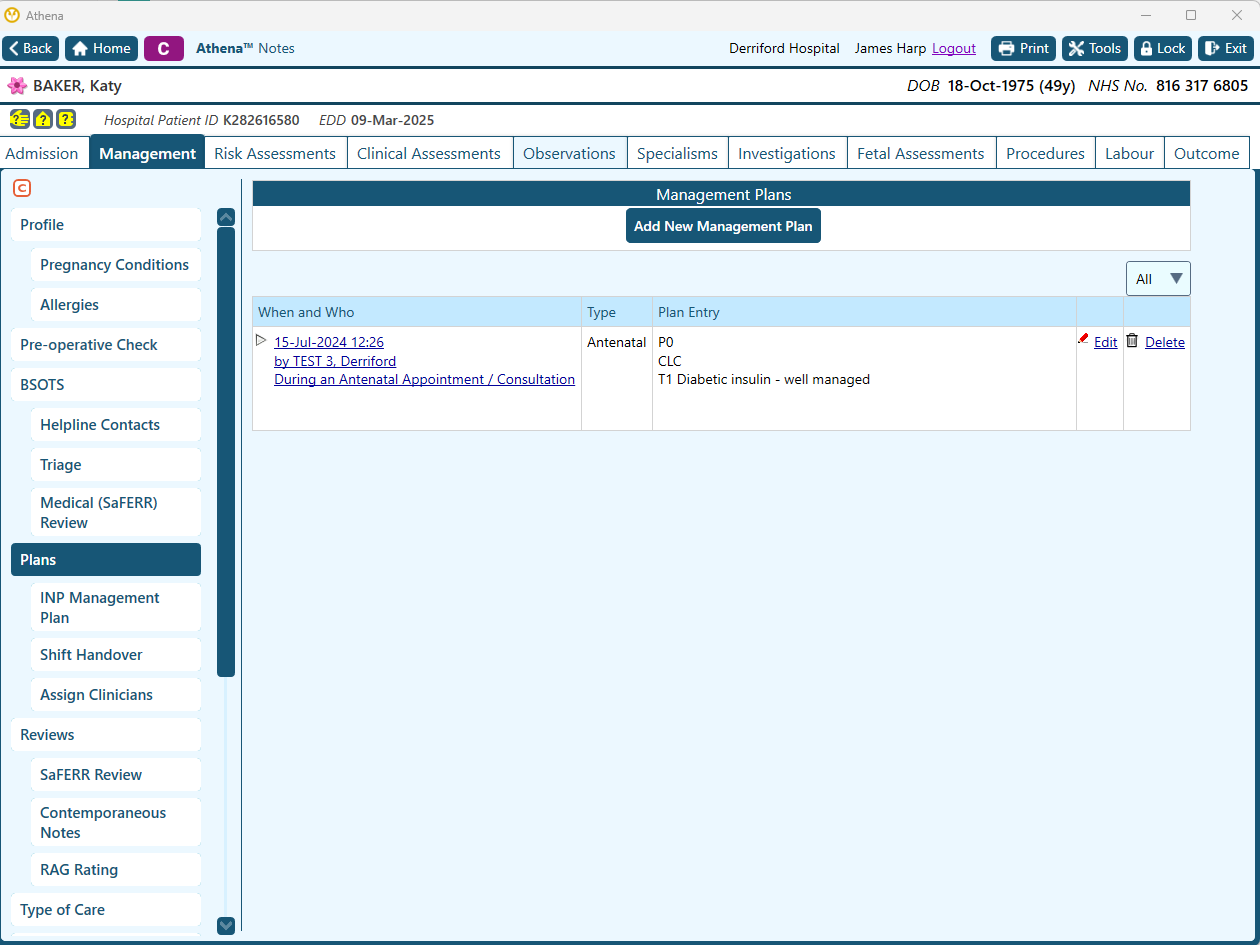
Task: Open RAG Rating in the sidebar
Action: (x=116, y=870)
